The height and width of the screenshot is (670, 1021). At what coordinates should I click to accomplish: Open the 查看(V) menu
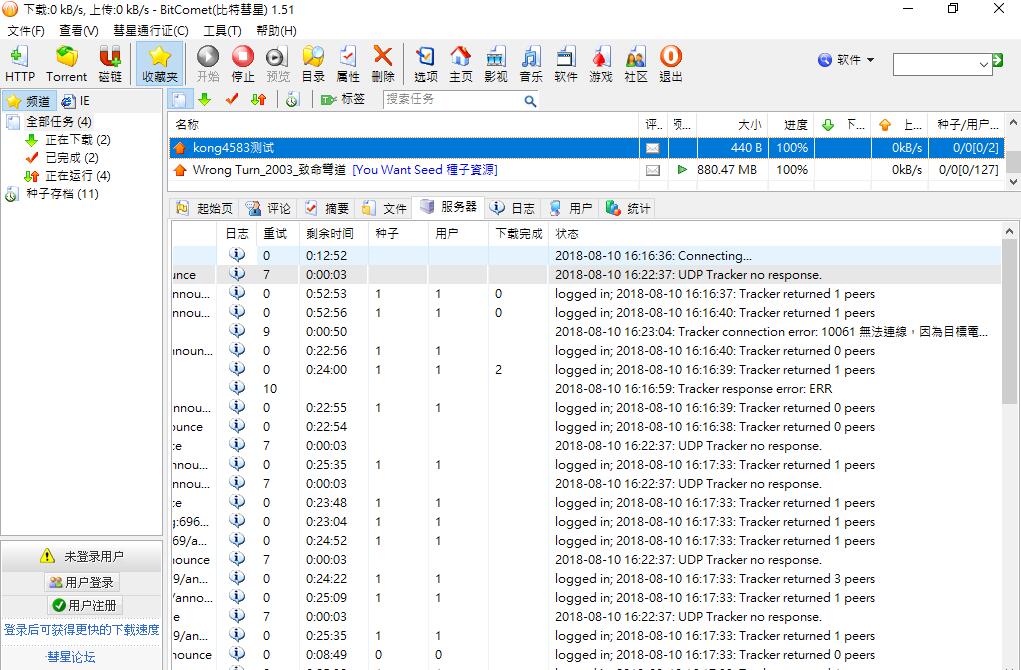[79, 31]
